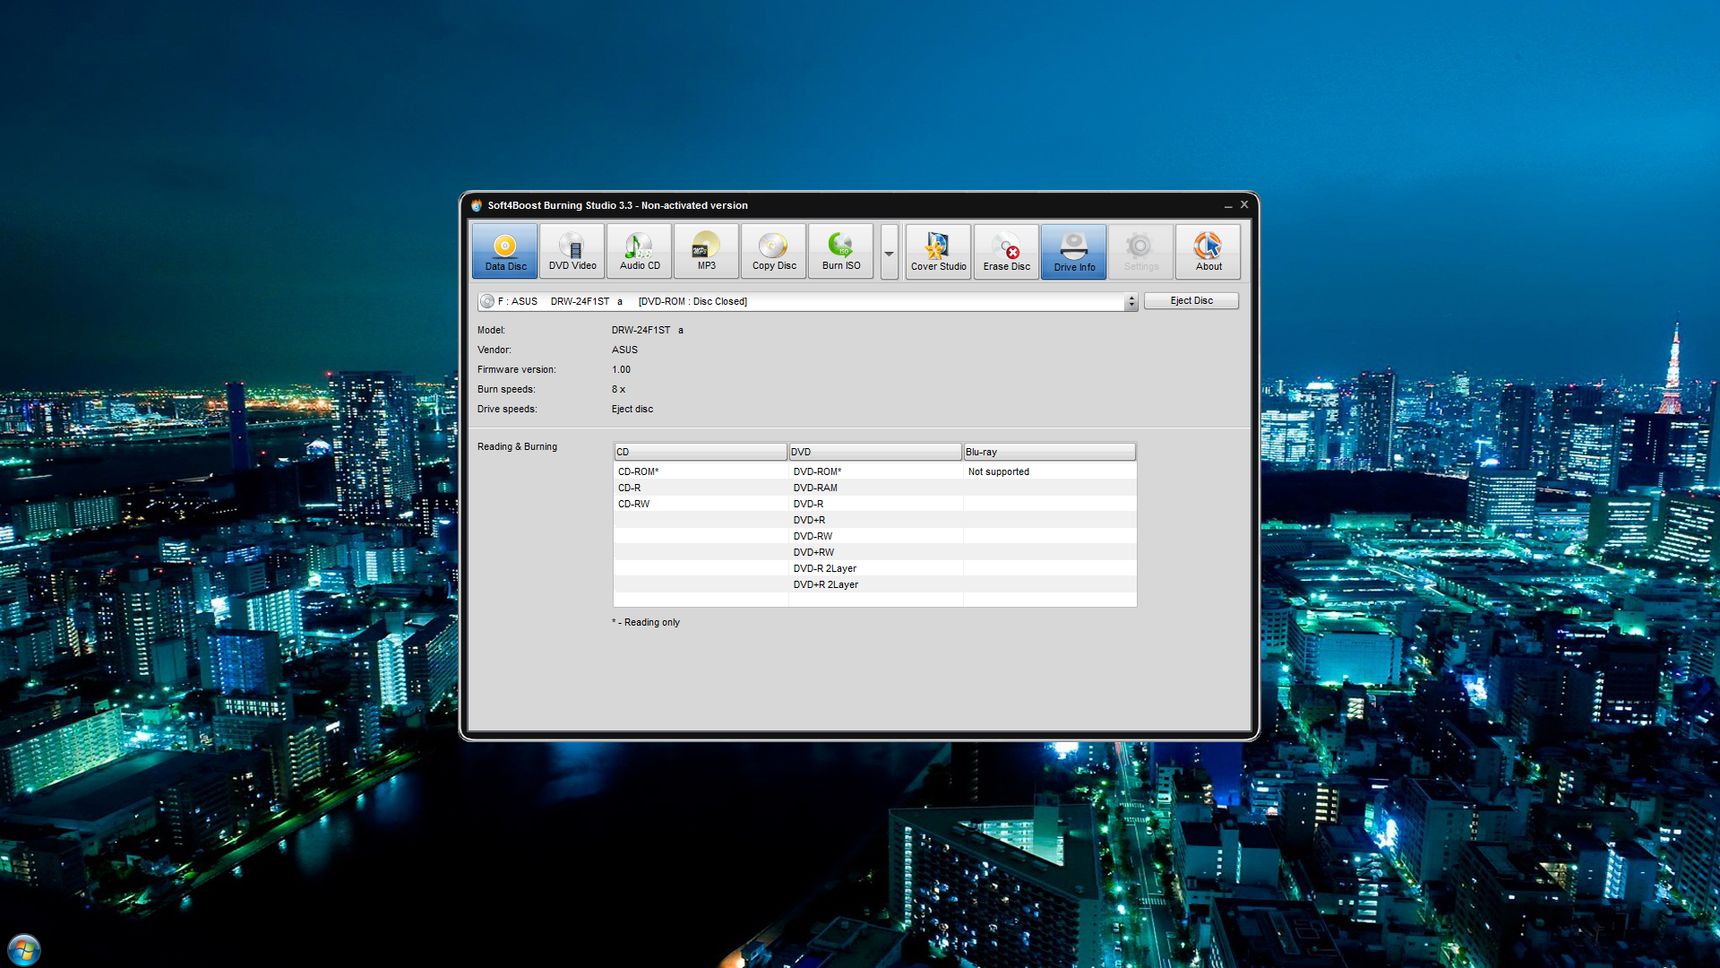This screenshot has width=1720, height=968.
Task: Open Cover Studio
Action: [x=938, y=251]
